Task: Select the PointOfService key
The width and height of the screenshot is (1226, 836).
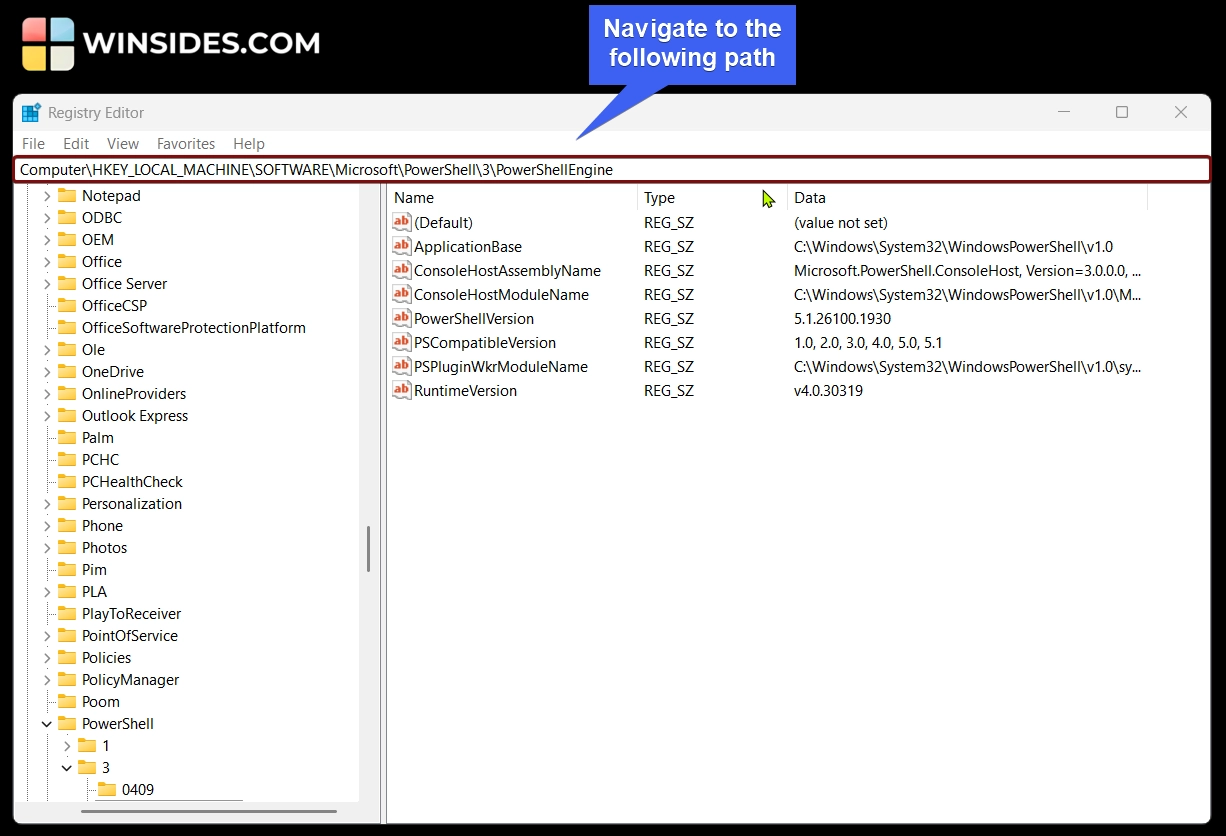Action: coord(130,635)
